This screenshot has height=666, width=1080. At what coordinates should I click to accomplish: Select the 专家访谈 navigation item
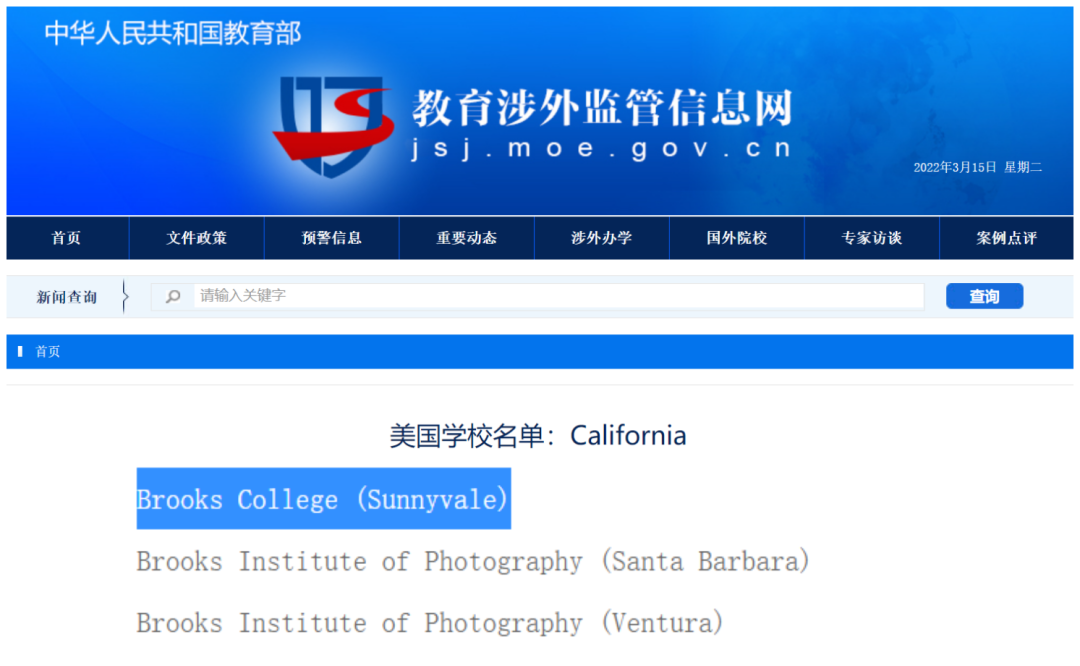click(871, 238)
